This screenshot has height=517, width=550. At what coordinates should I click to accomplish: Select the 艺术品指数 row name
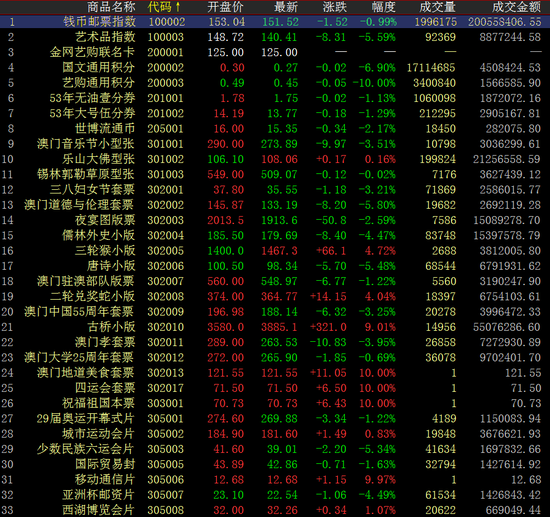point(105,37)
